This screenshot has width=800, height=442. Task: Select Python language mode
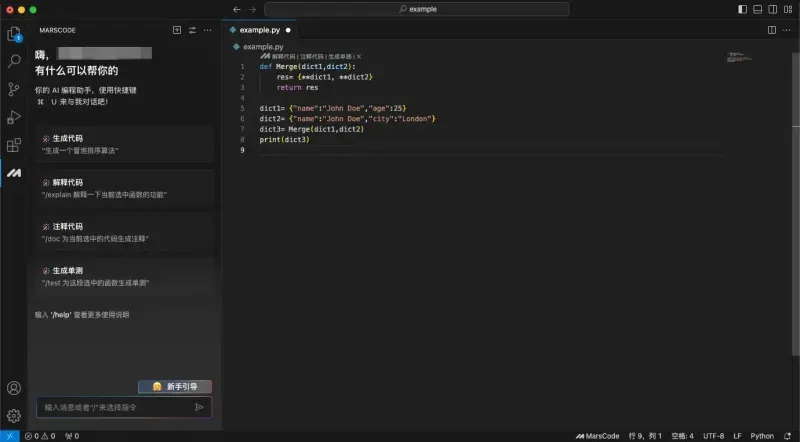tap(762, 436)
